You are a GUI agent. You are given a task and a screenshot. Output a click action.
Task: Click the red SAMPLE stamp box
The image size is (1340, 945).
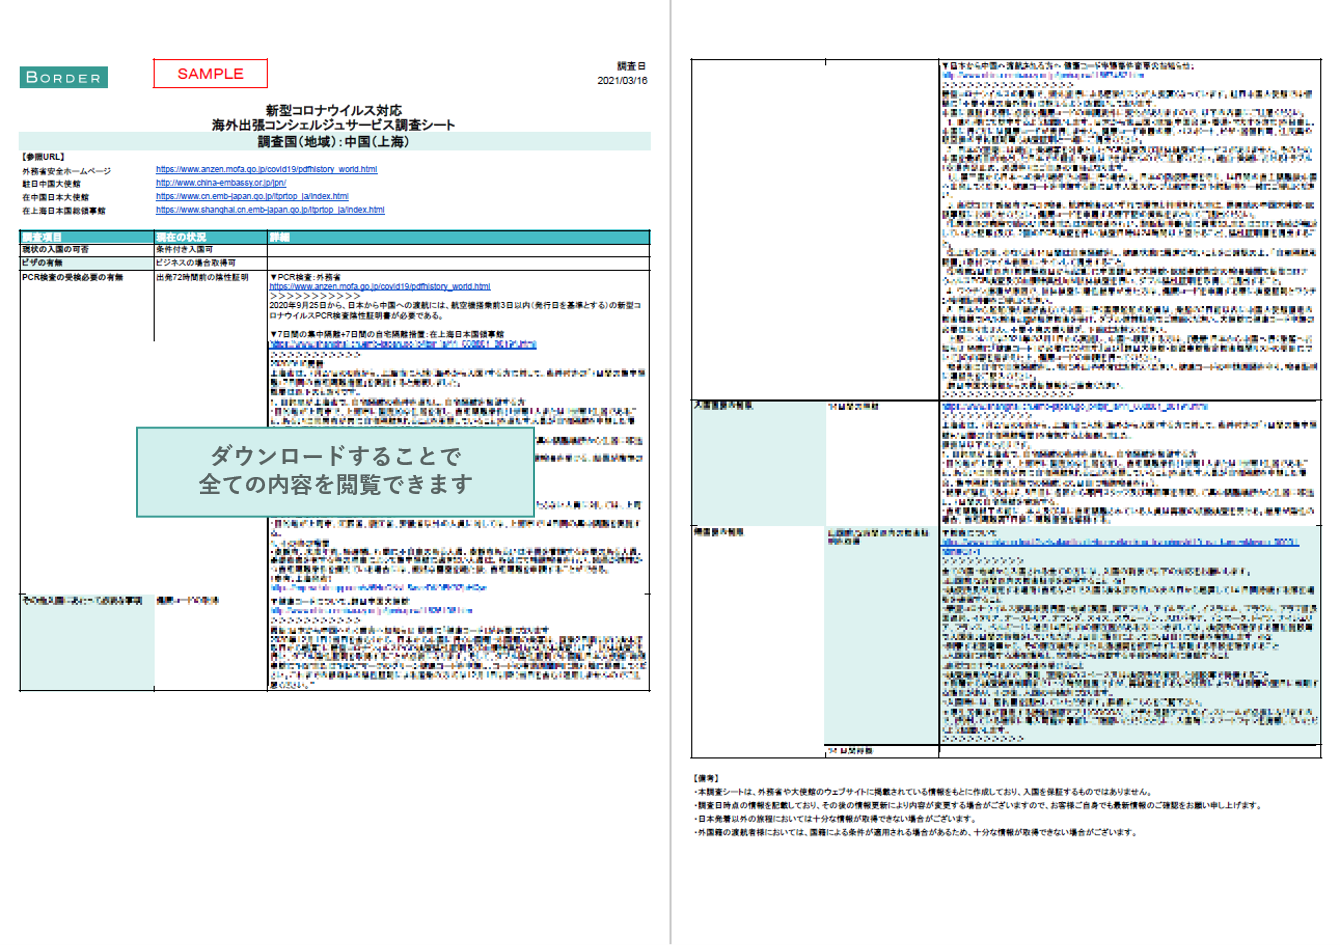pyautogui.click(x=210, y=73)
